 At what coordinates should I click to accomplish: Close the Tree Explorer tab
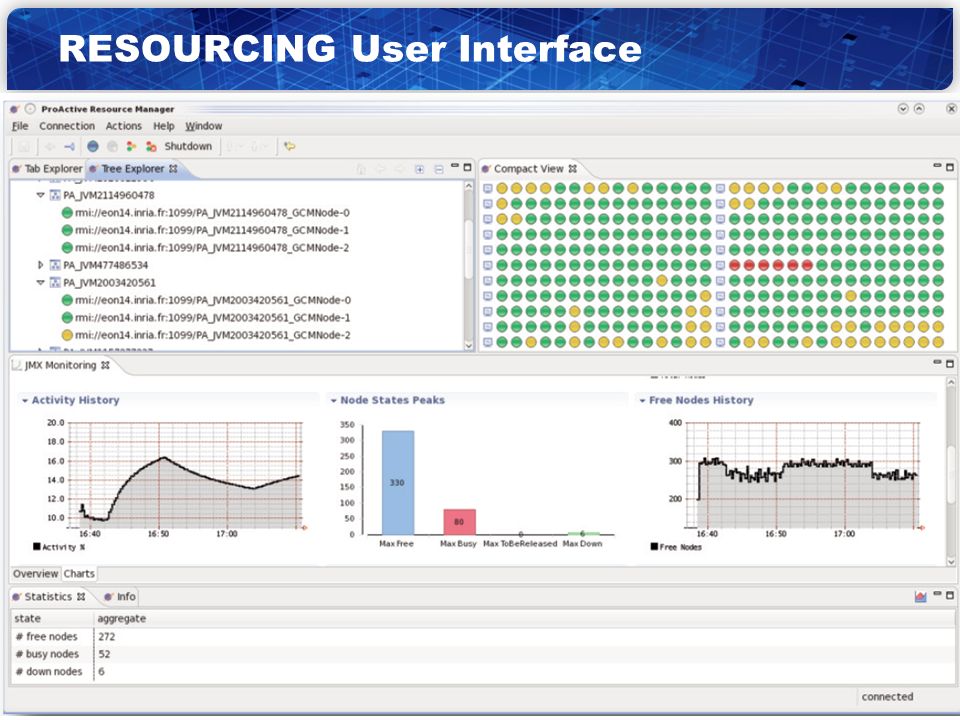[x=173, y=168]
